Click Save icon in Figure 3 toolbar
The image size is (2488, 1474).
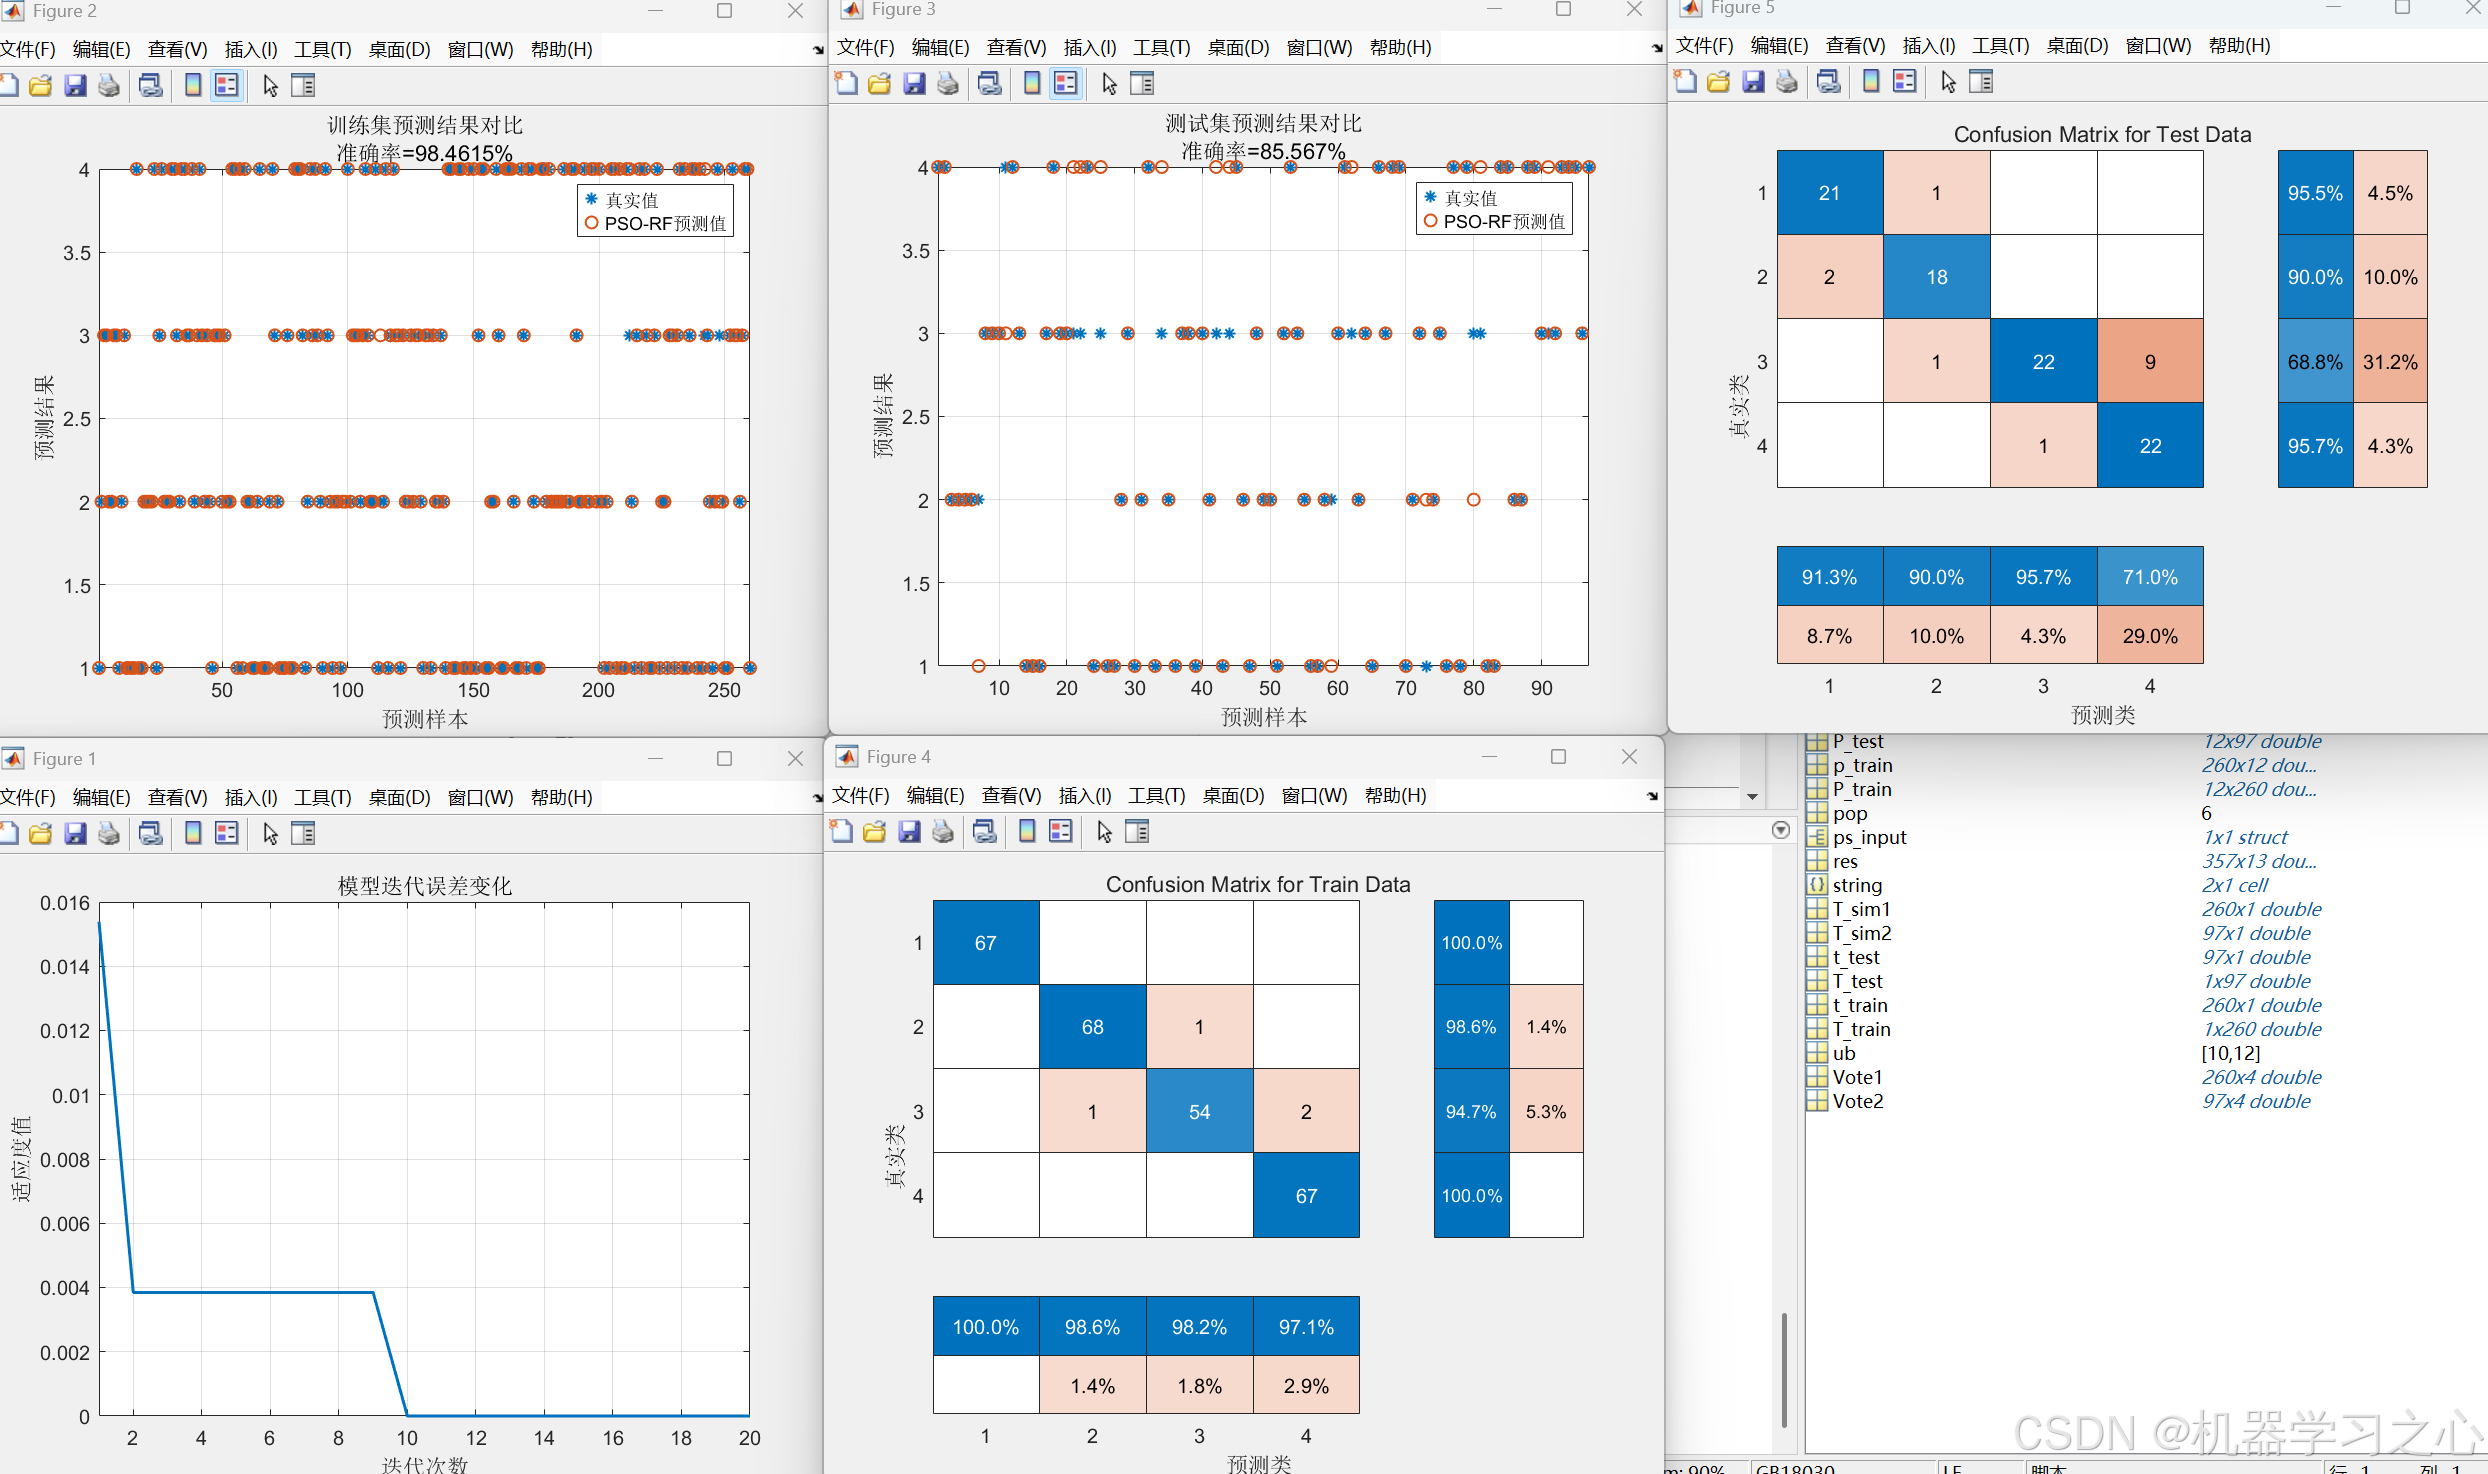tap(914, 84)
